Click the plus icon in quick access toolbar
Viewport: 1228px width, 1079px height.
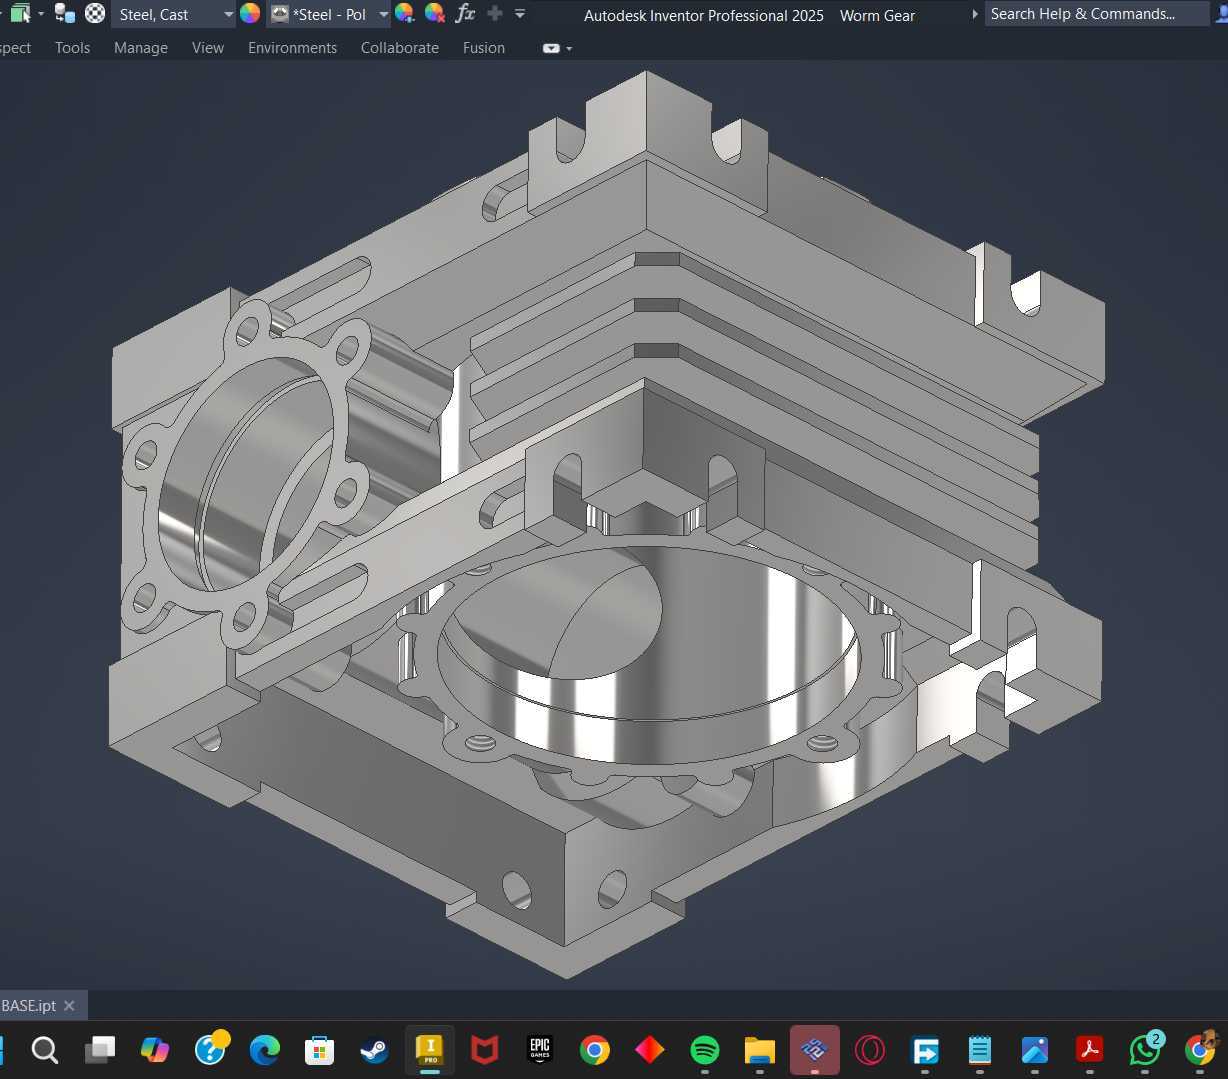[x=494, y=14]
